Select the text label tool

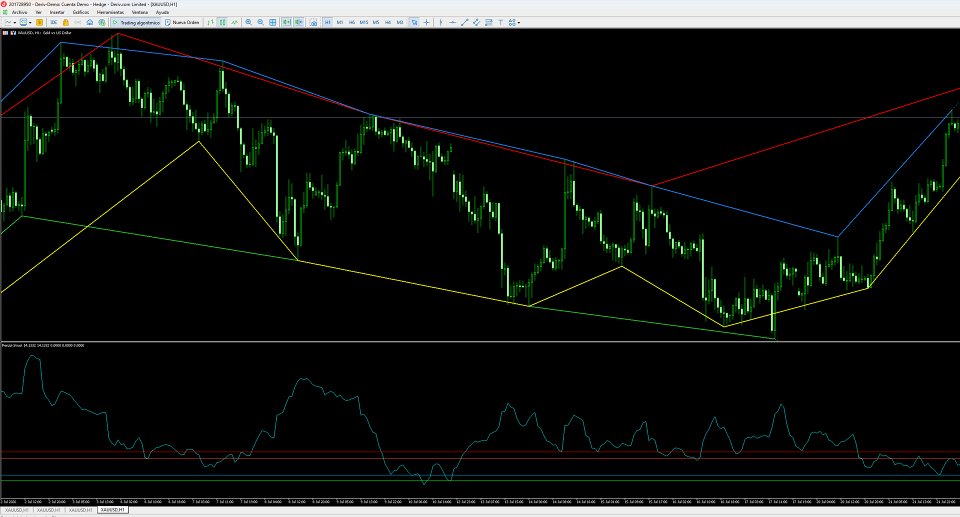pos(500,22)
